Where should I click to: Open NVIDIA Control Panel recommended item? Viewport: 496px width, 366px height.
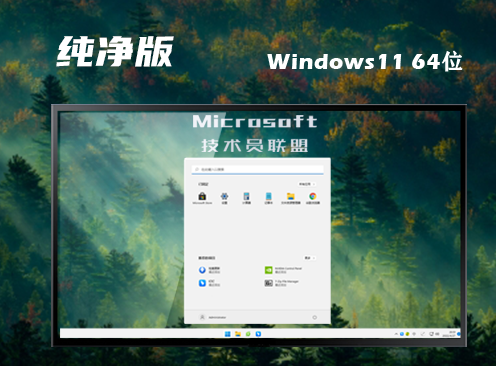point(283,270)
